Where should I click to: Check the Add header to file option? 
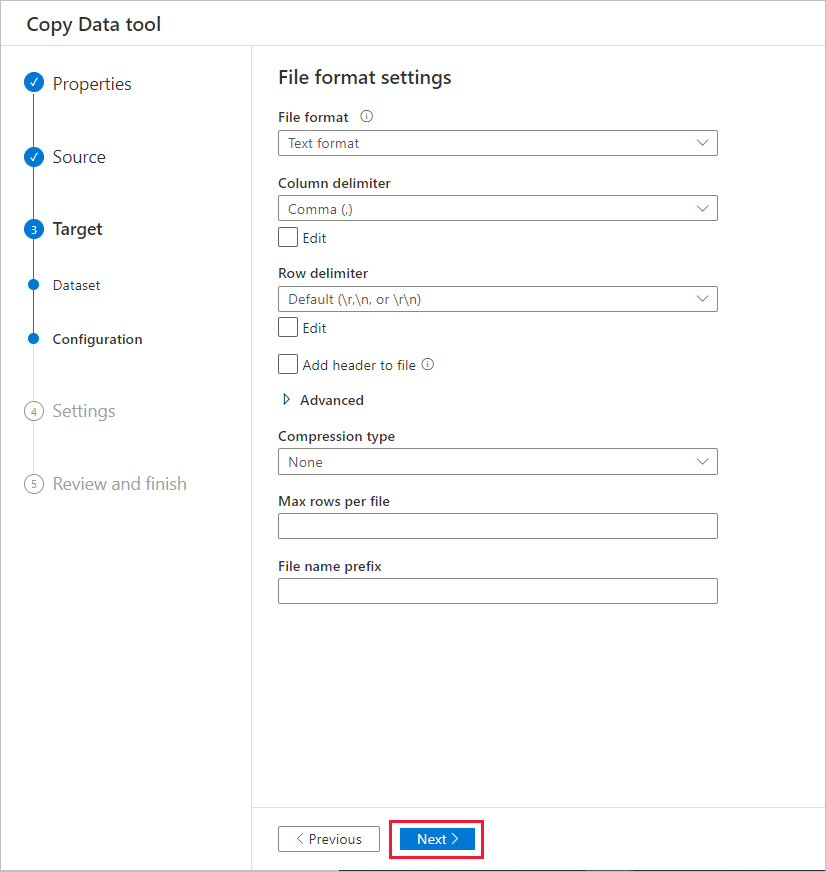click(x=287, y=363)
